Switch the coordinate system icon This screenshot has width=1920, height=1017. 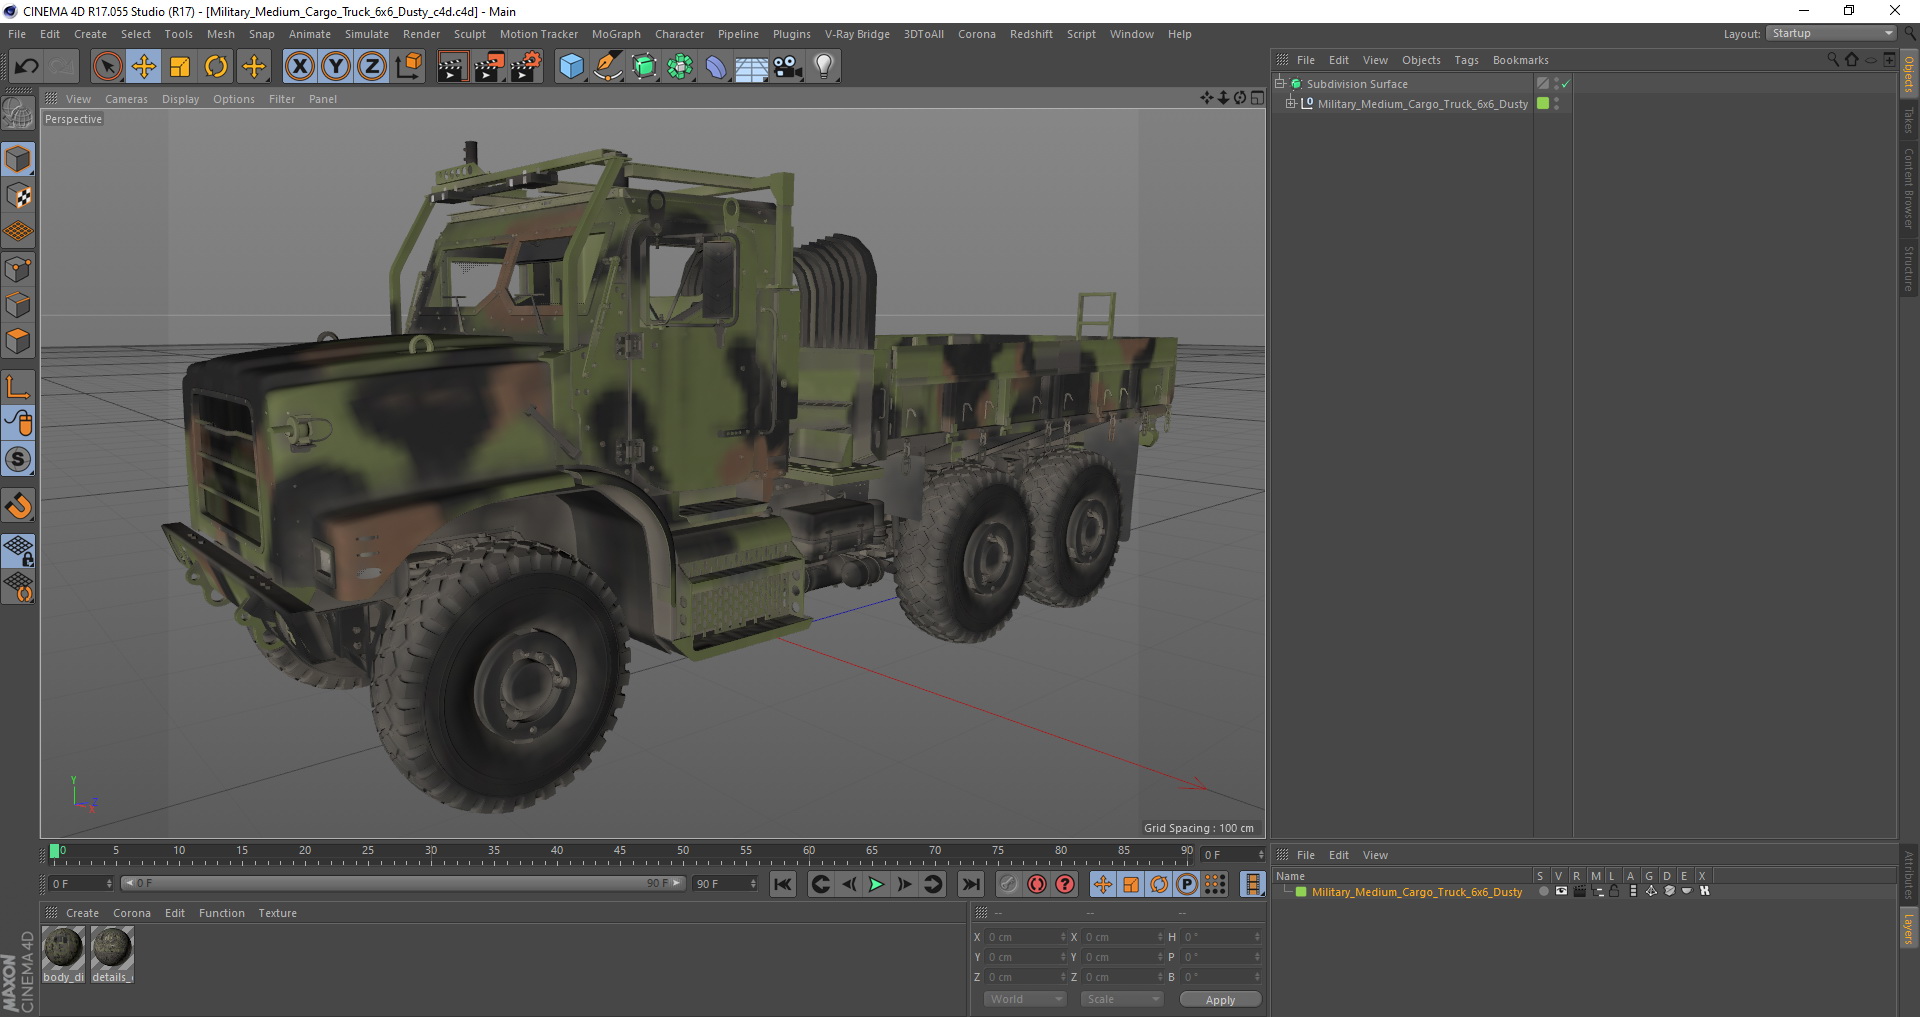click(409, 67)
